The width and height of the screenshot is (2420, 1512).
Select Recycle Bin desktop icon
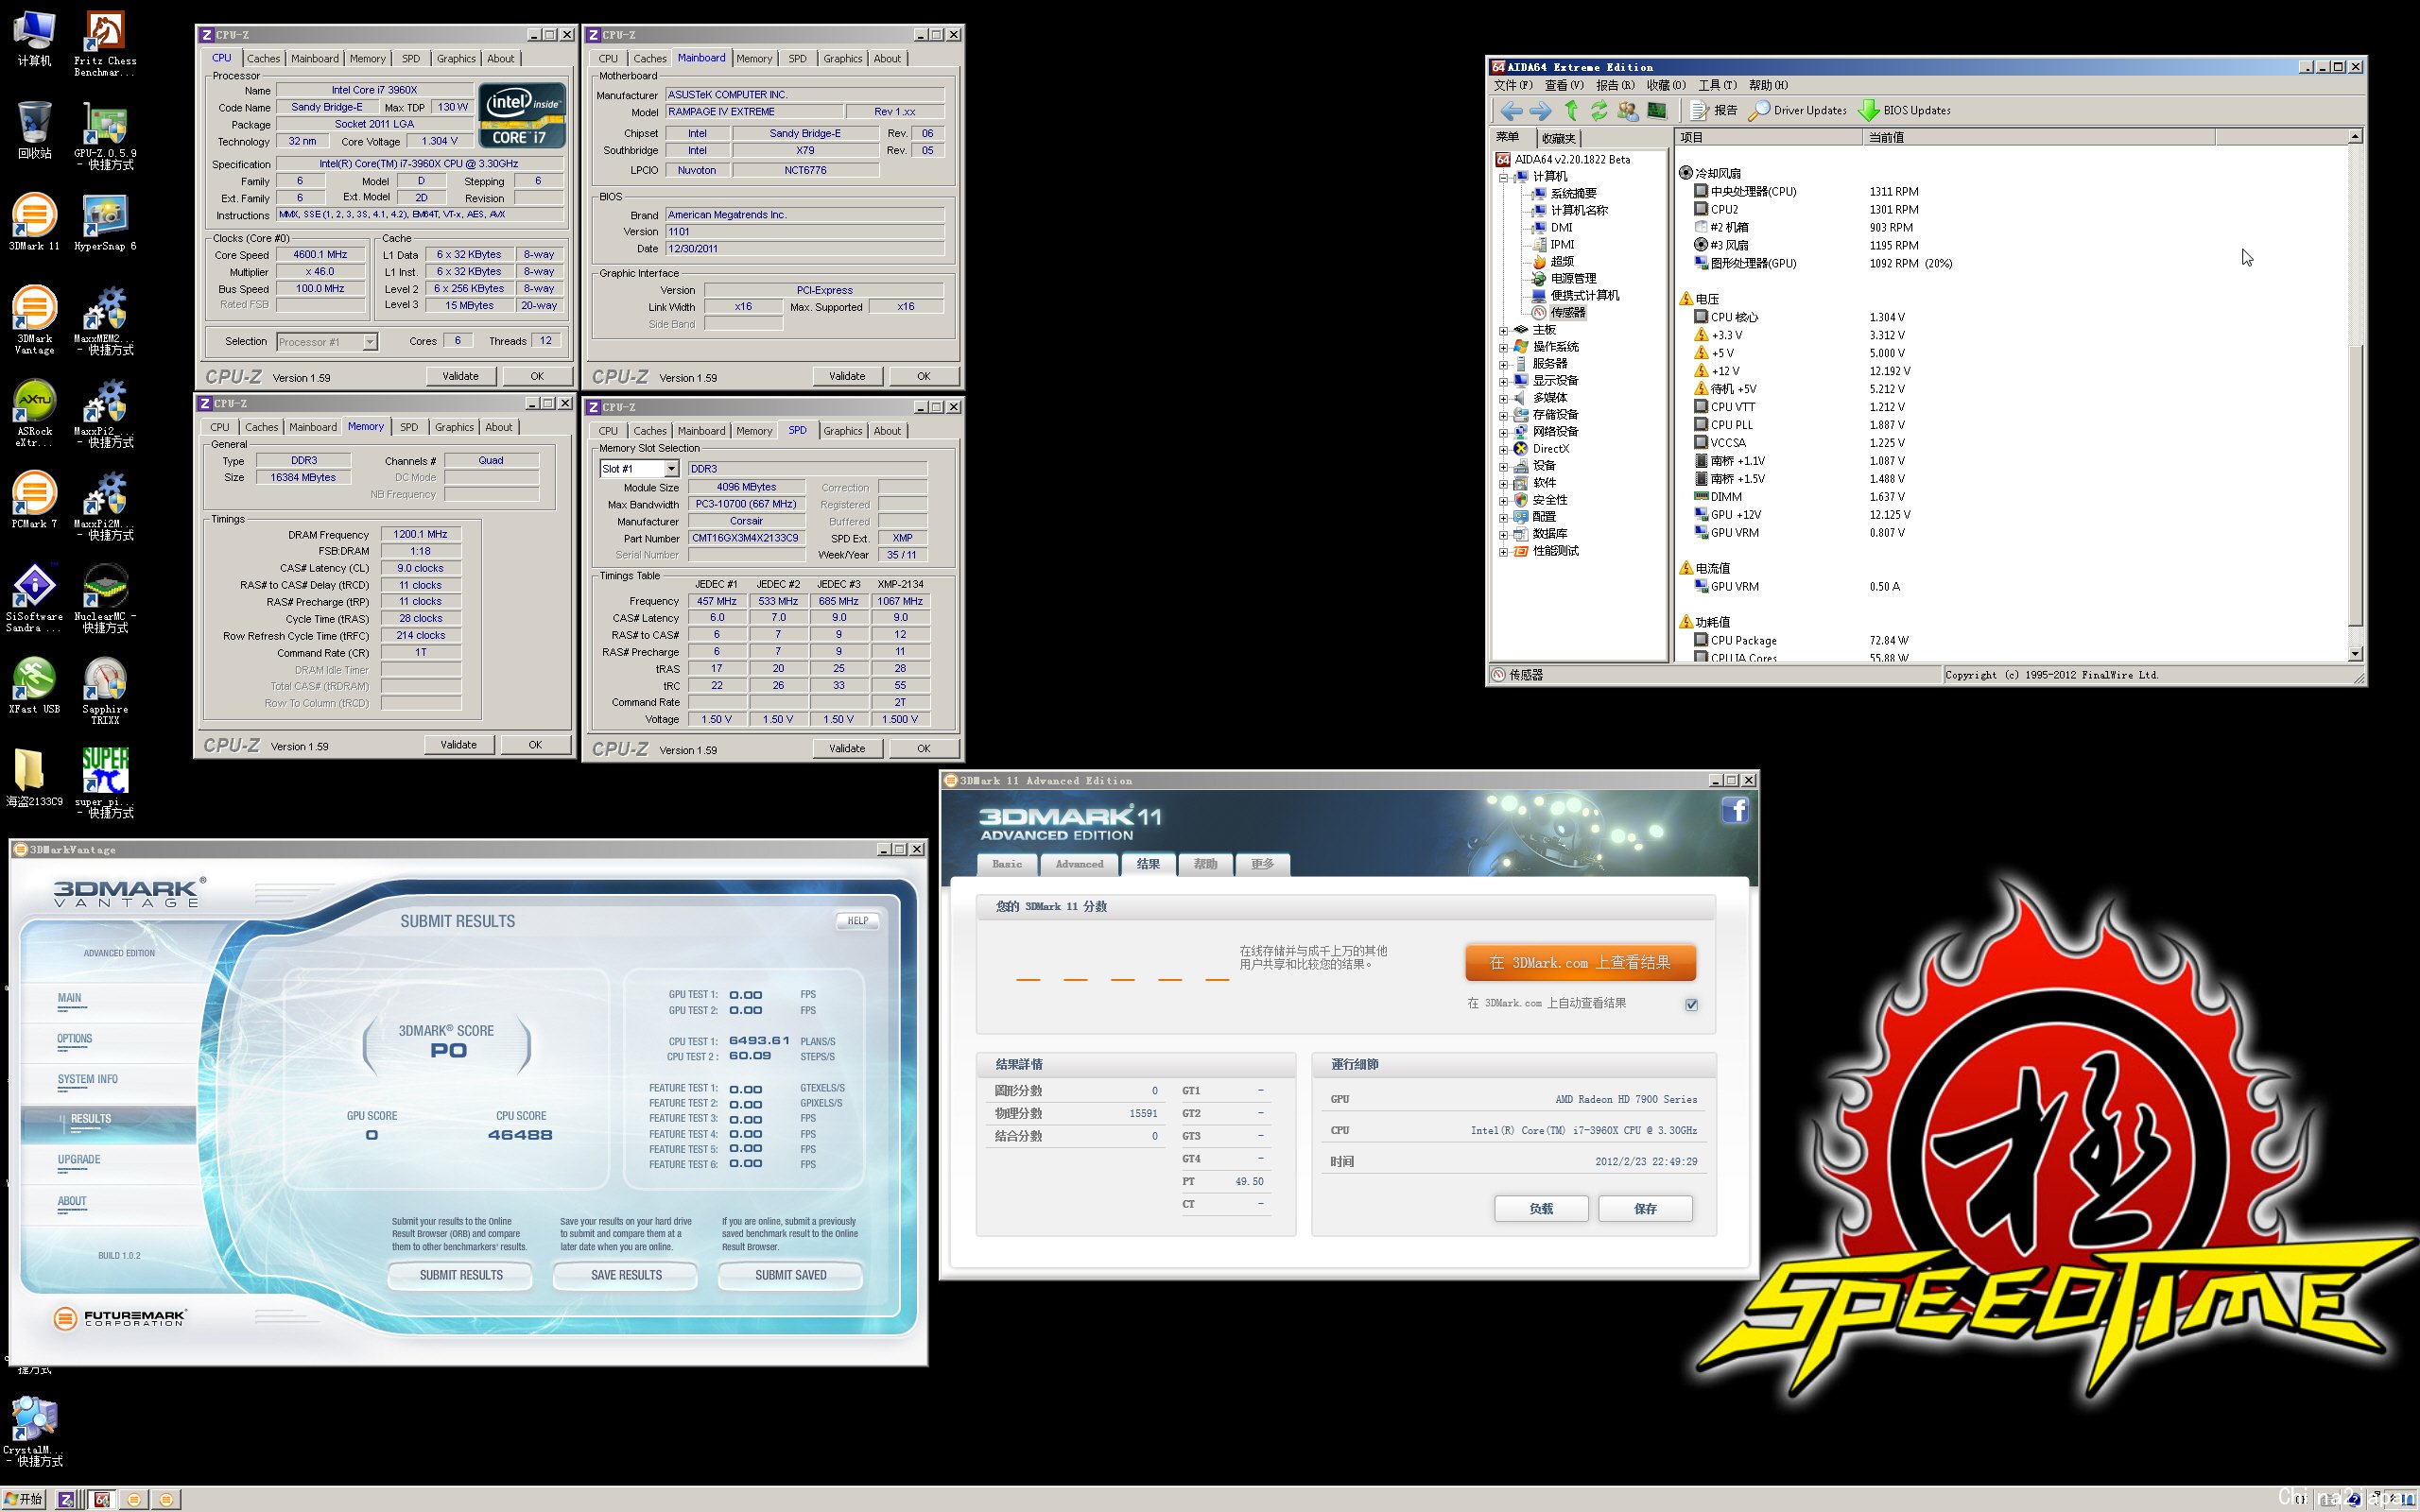[34, 130]
